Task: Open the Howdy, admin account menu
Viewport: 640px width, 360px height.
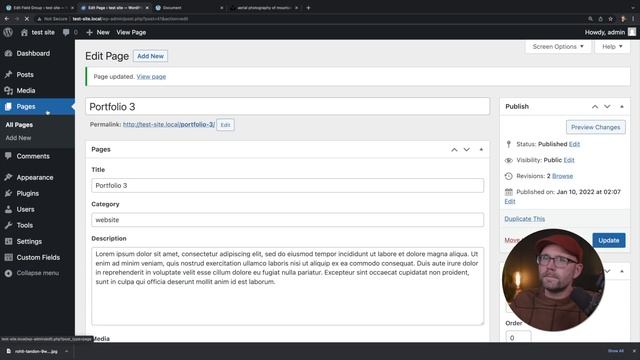Action: [x=610, y=32]
